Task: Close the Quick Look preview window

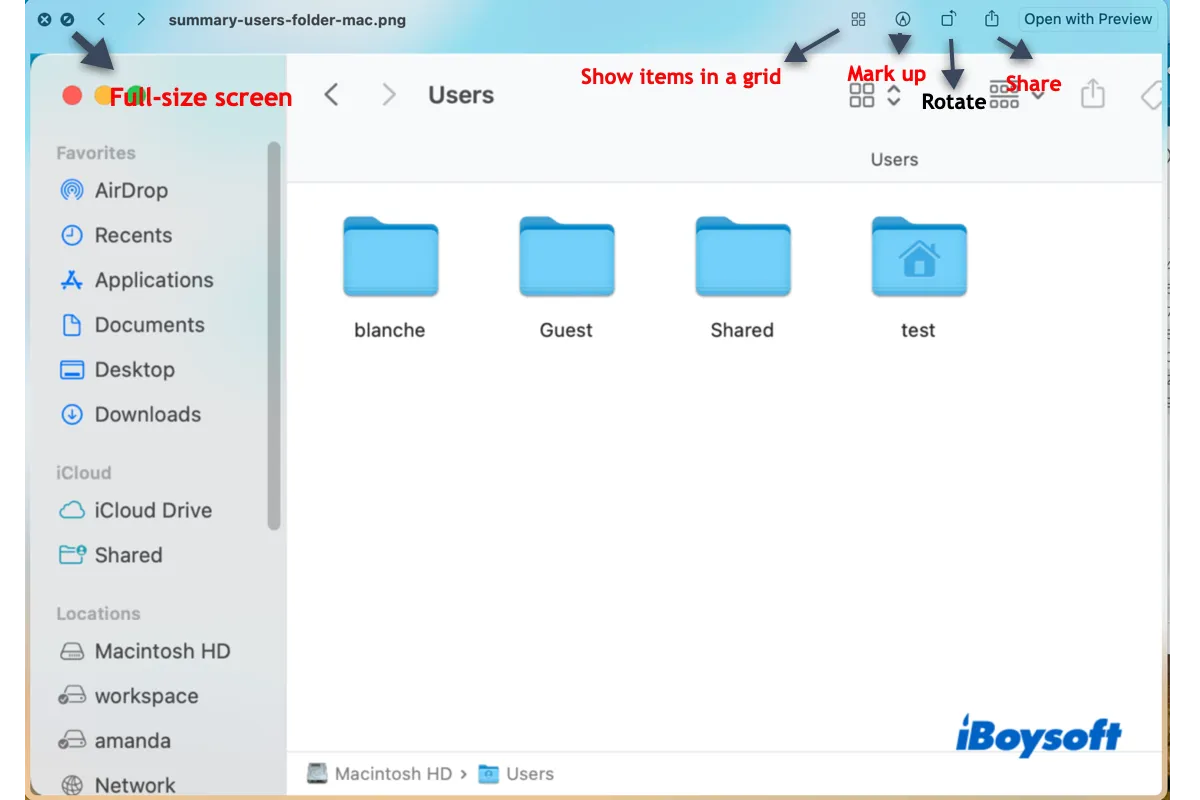Action: [x=44, y=20]
